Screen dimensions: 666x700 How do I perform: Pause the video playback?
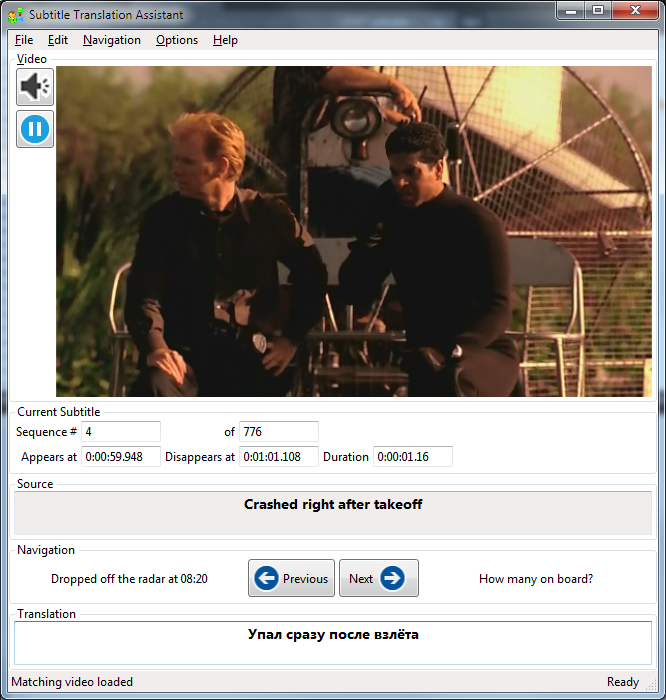click(x=35, y=129)
